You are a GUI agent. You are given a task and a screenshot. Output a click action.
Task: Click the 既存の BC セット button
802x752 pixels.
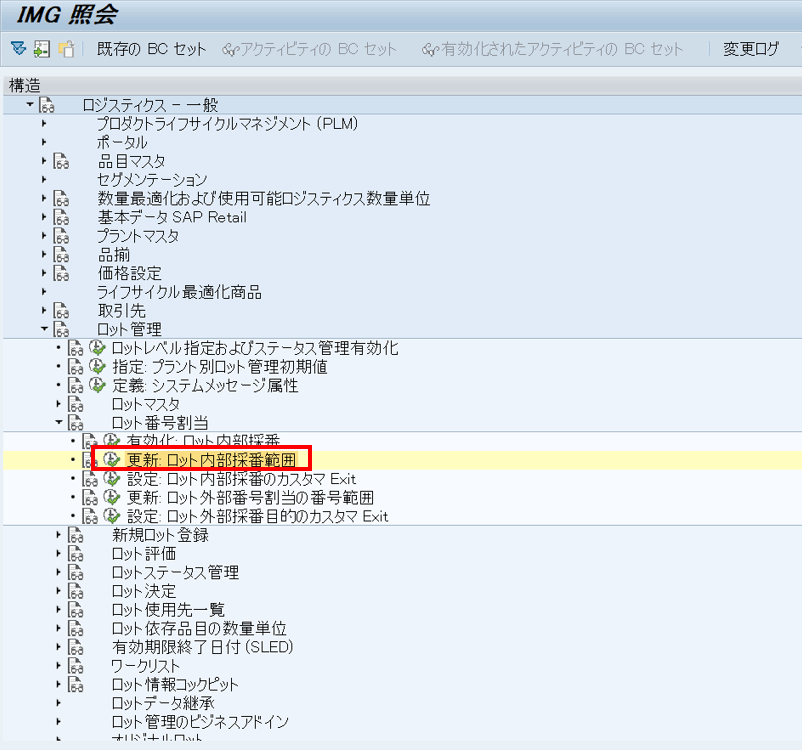click(152, 49)
